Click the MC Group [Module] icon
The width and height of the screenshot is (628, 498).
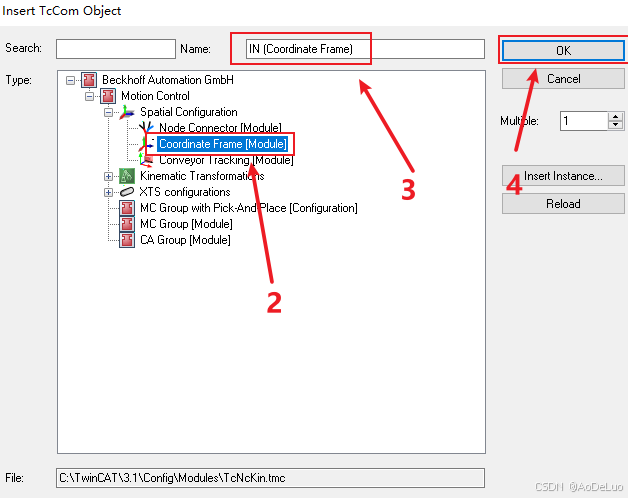(127, 224)
